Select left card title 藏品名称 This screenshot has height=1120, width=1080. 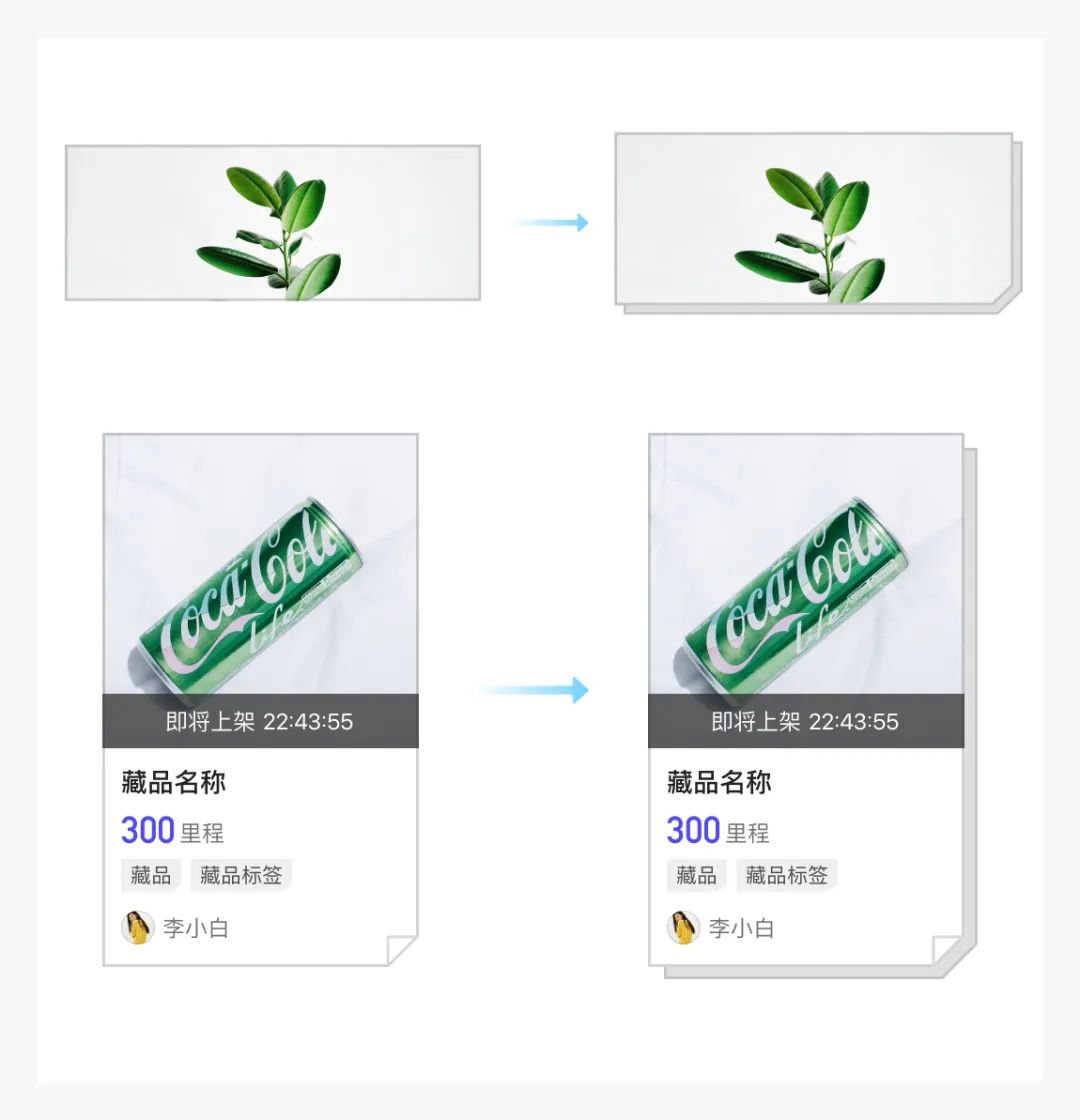pos(174,782)
